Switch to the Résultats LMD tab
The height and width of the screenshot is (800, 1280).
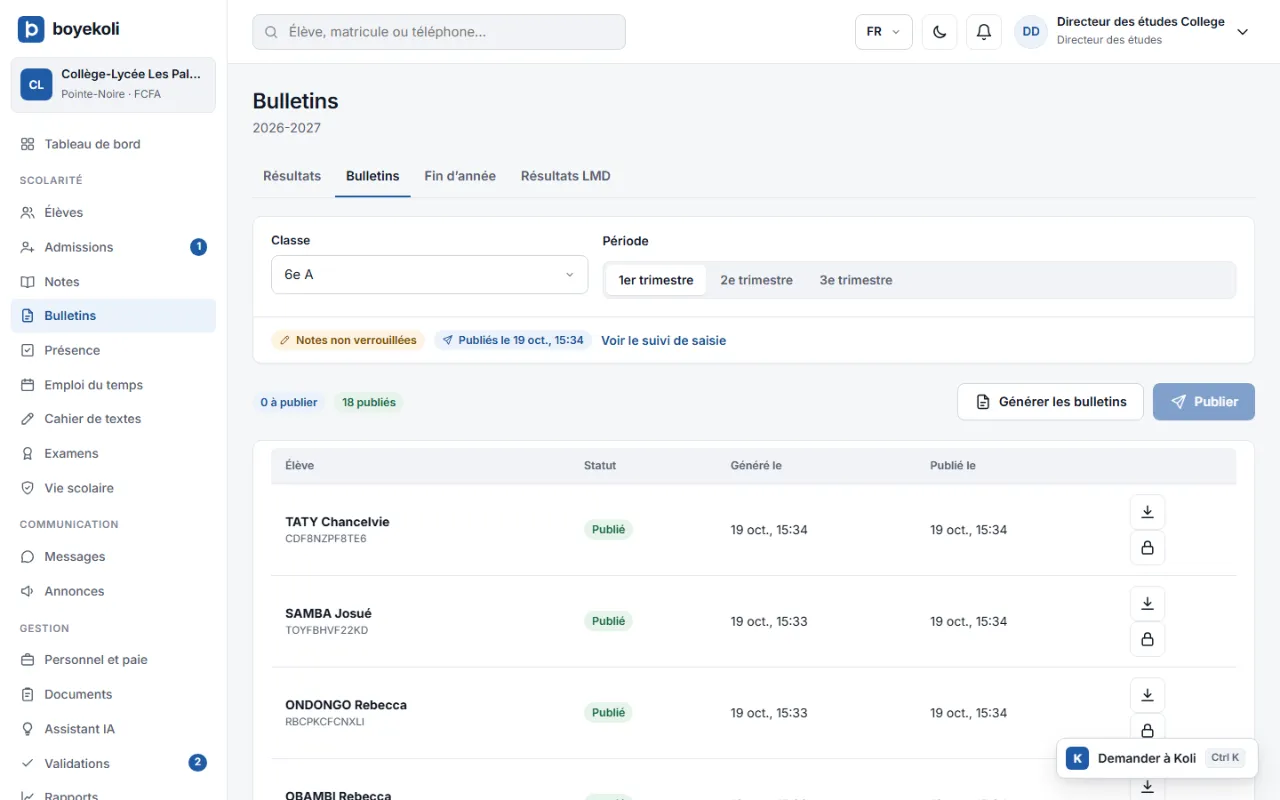coord(566,176)
